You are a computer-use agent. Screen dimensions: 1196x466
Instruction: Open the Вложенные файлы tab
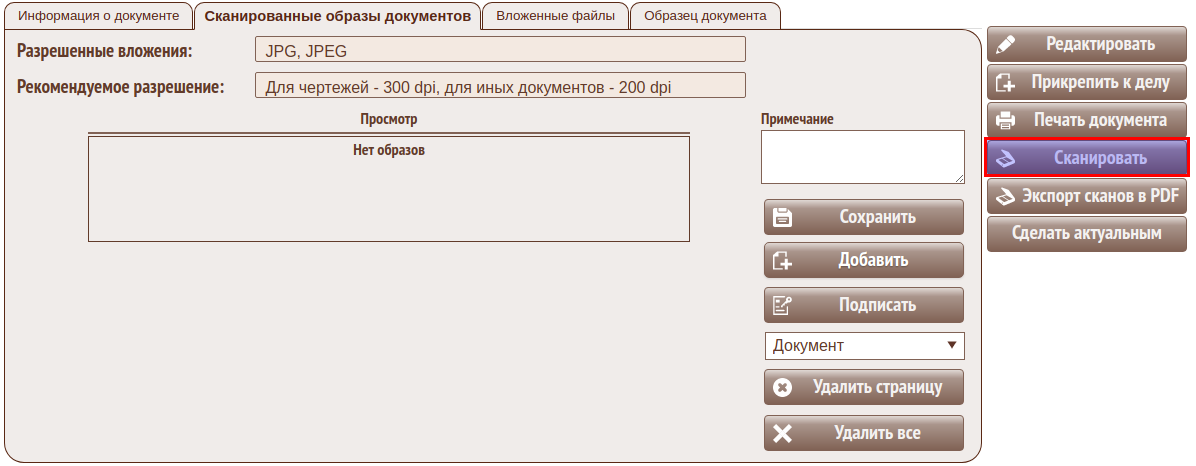555,16
